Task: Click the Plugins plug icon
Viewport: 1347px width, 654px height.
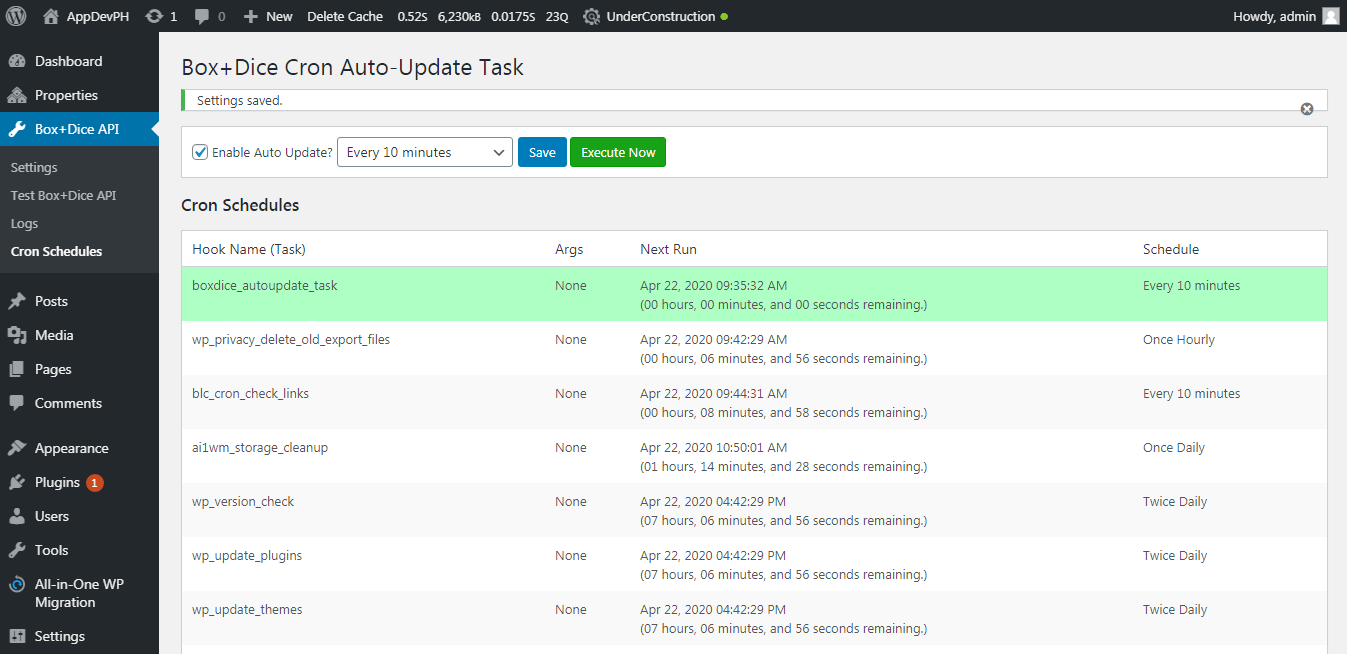Action: 17,482
